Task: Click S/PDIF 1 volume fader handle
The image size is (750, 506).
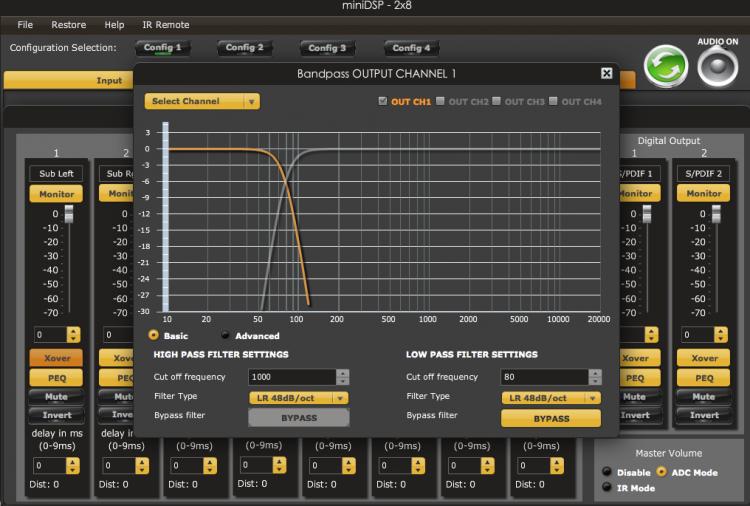Action: tap(647, 214)
